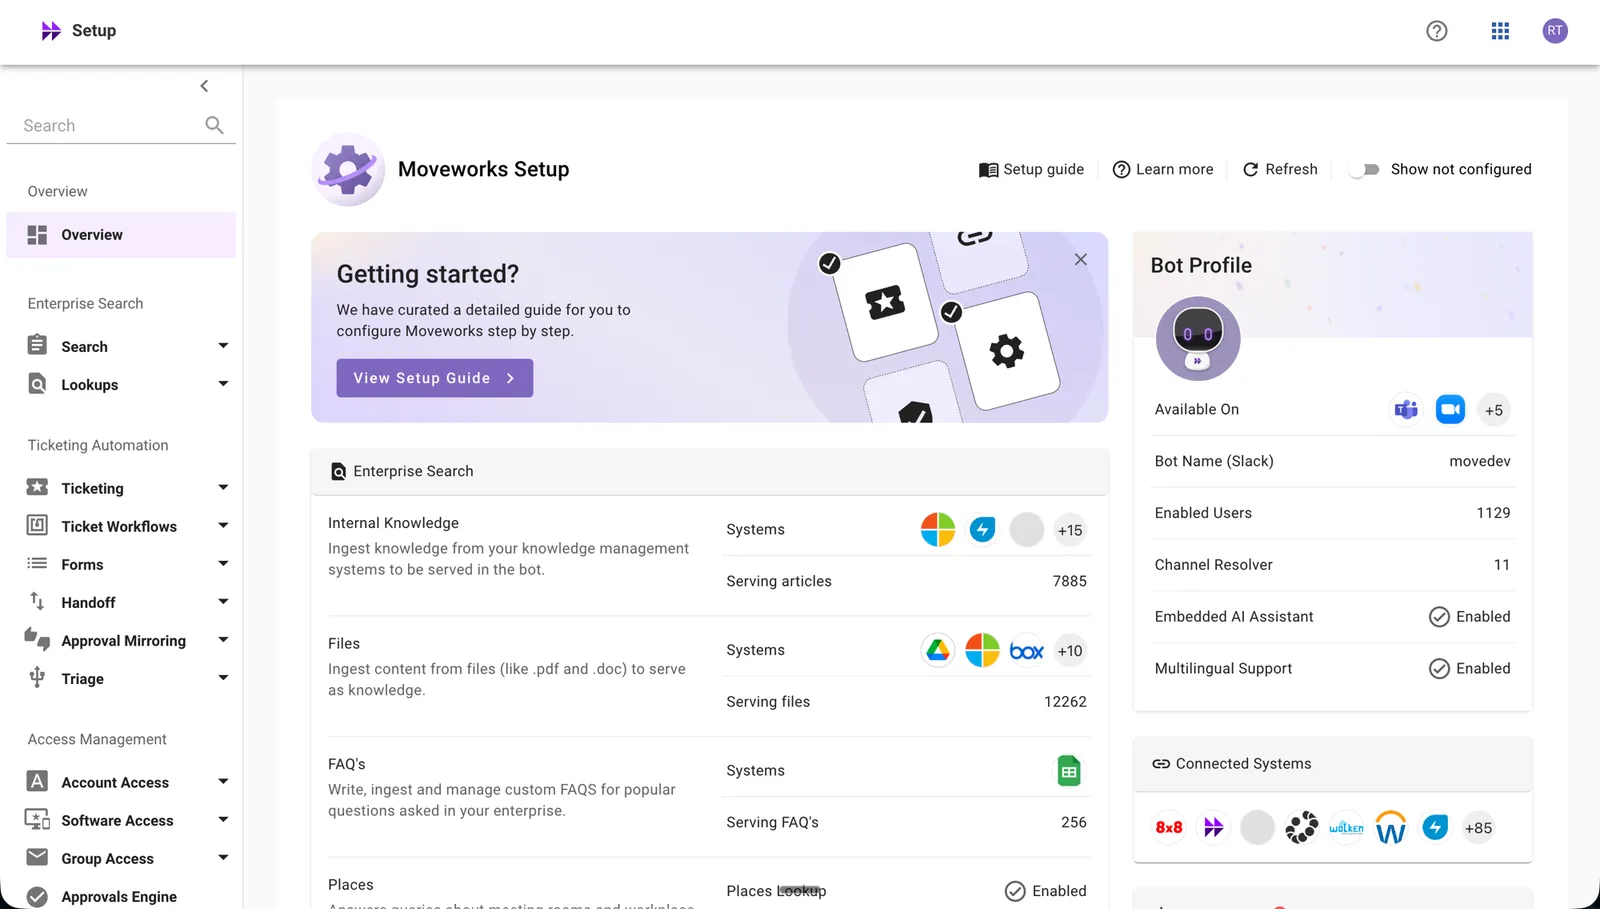The width and height of the screenshot is (1600, 909).
Task: Click the Microsoft Teams icon in Available On
Action: click(1406, 410)
